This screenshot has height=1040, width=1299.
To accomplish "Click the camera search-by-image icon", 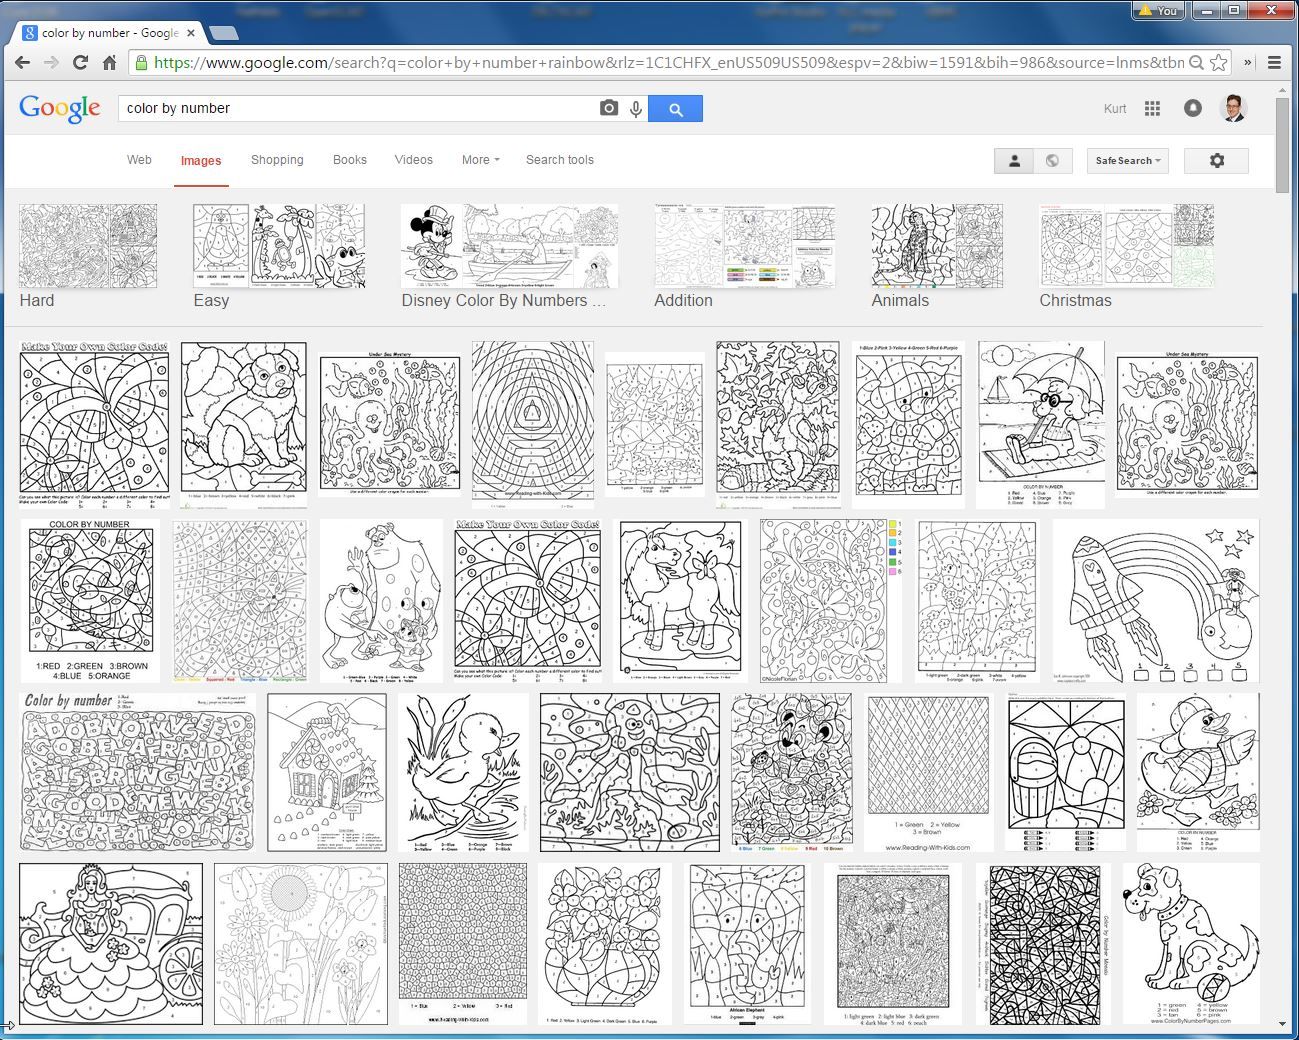I will [608, 108].
